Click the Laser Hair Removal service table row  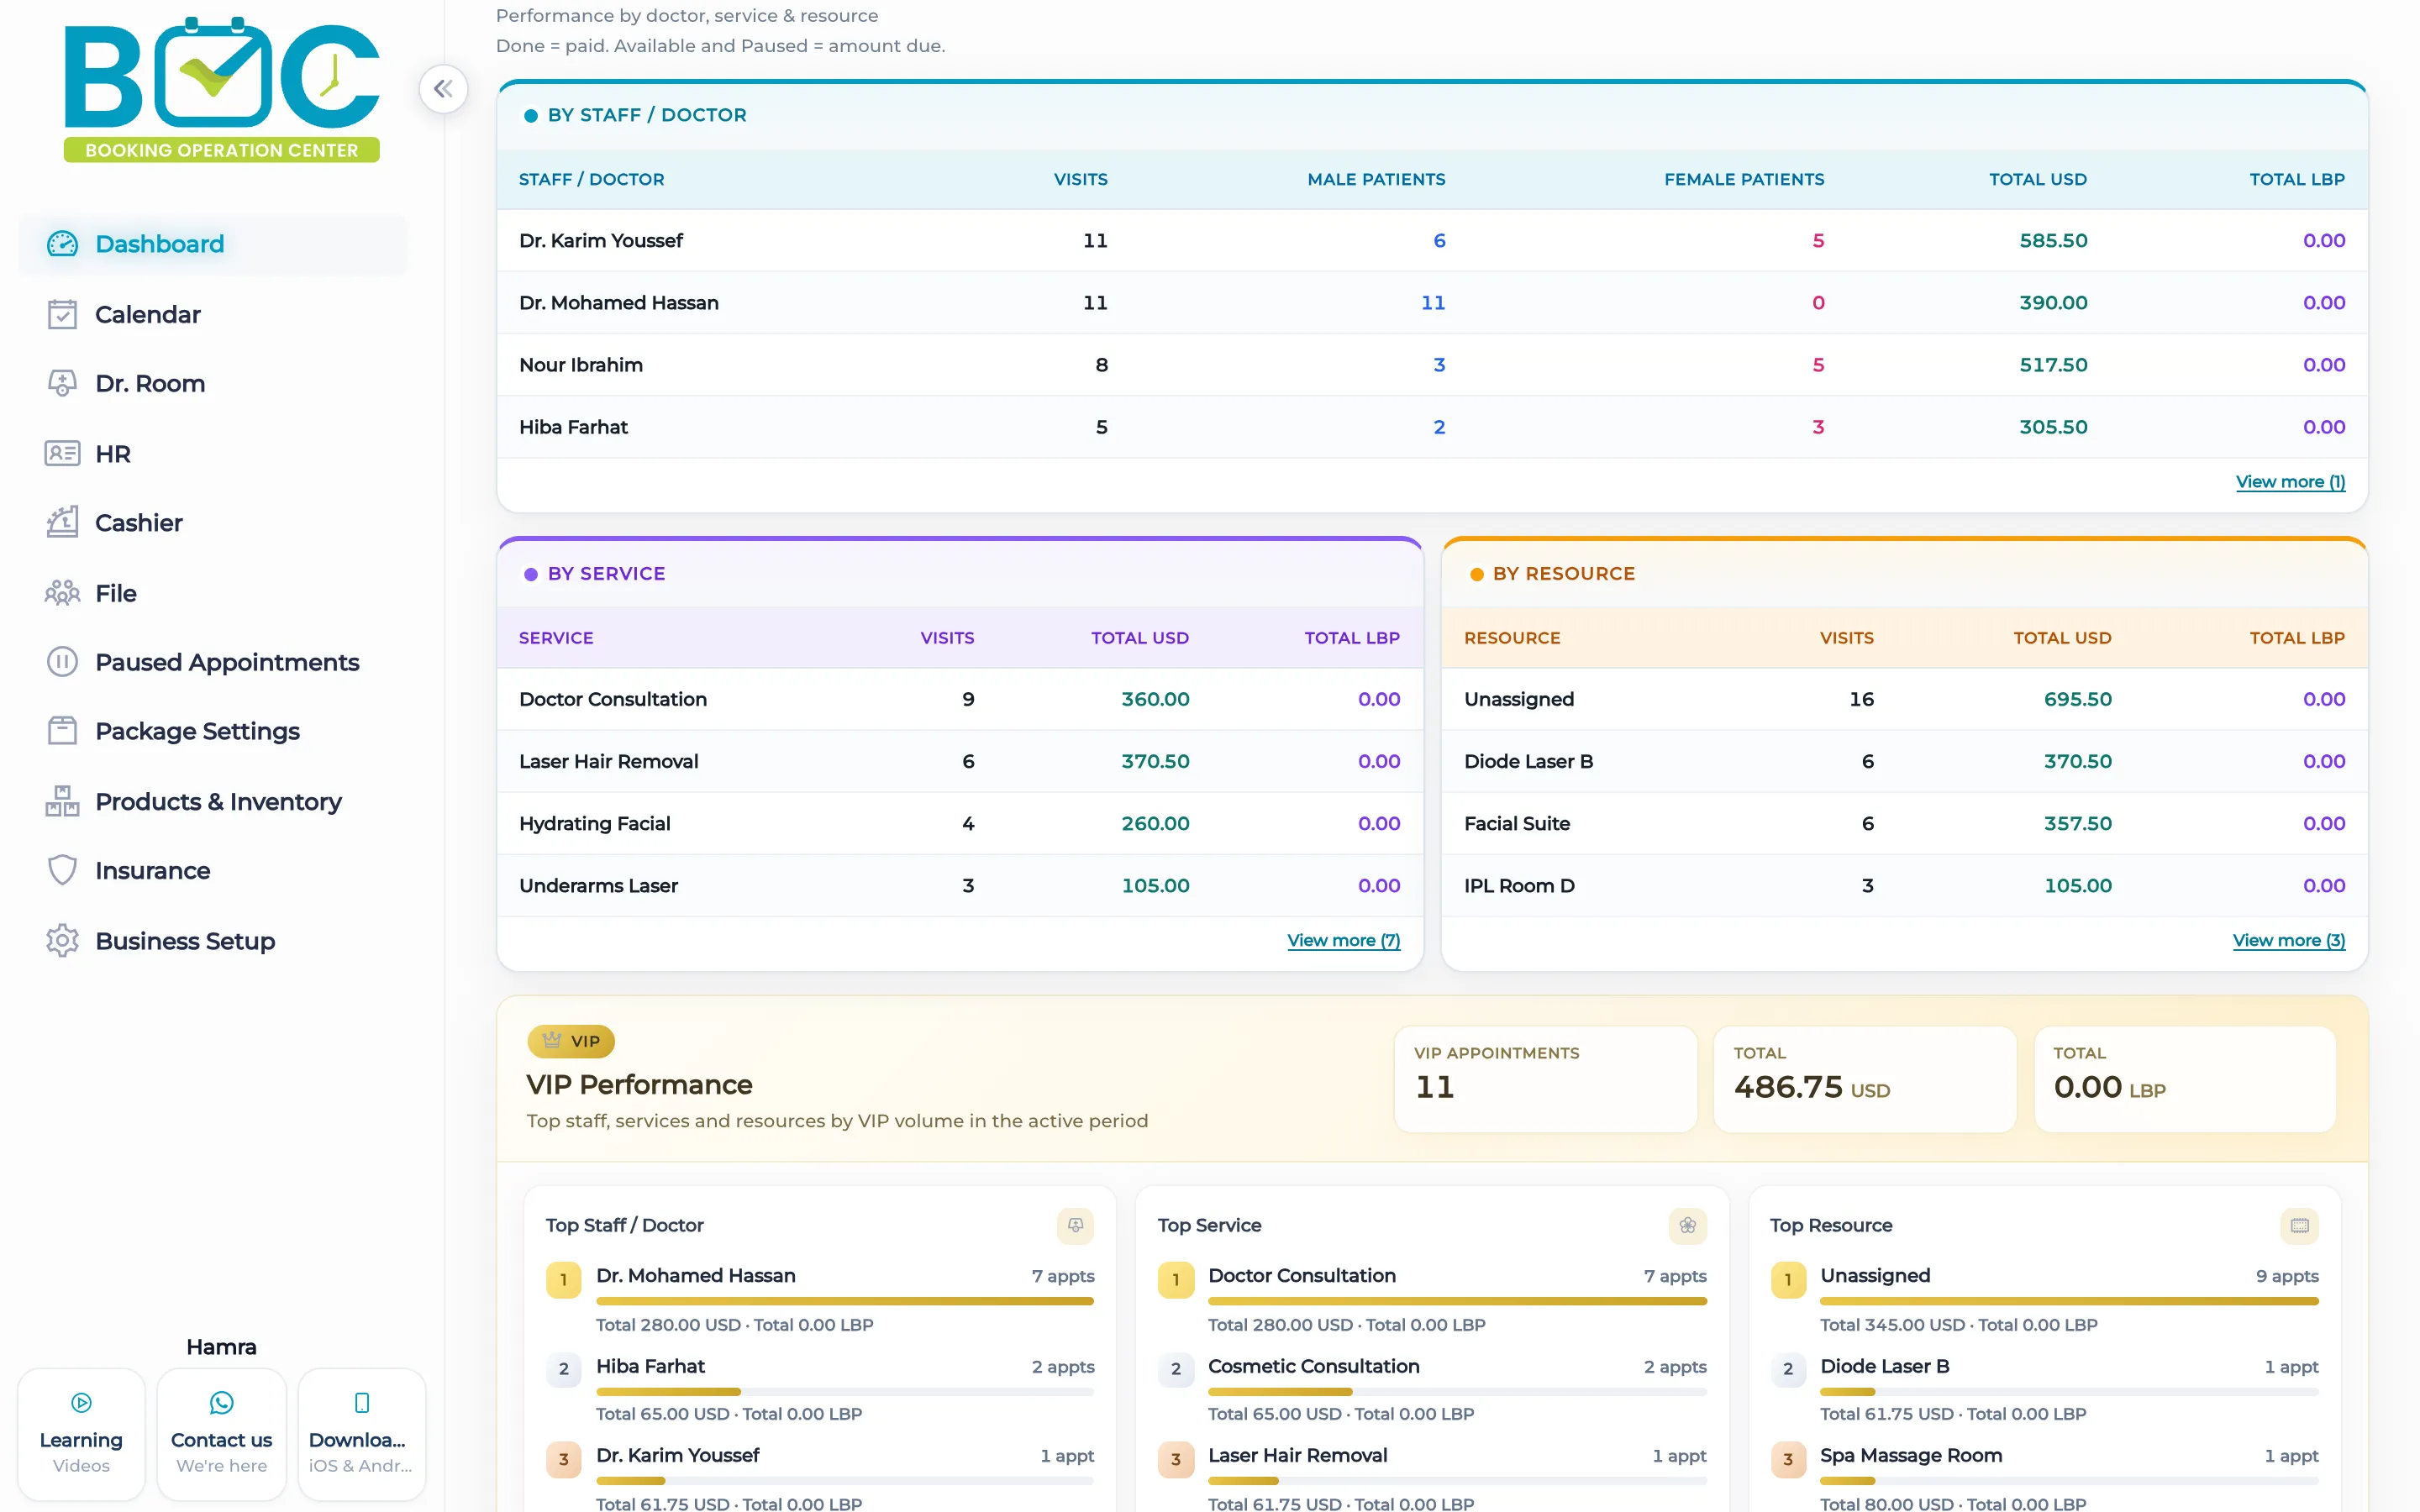[x=960, y=761]
